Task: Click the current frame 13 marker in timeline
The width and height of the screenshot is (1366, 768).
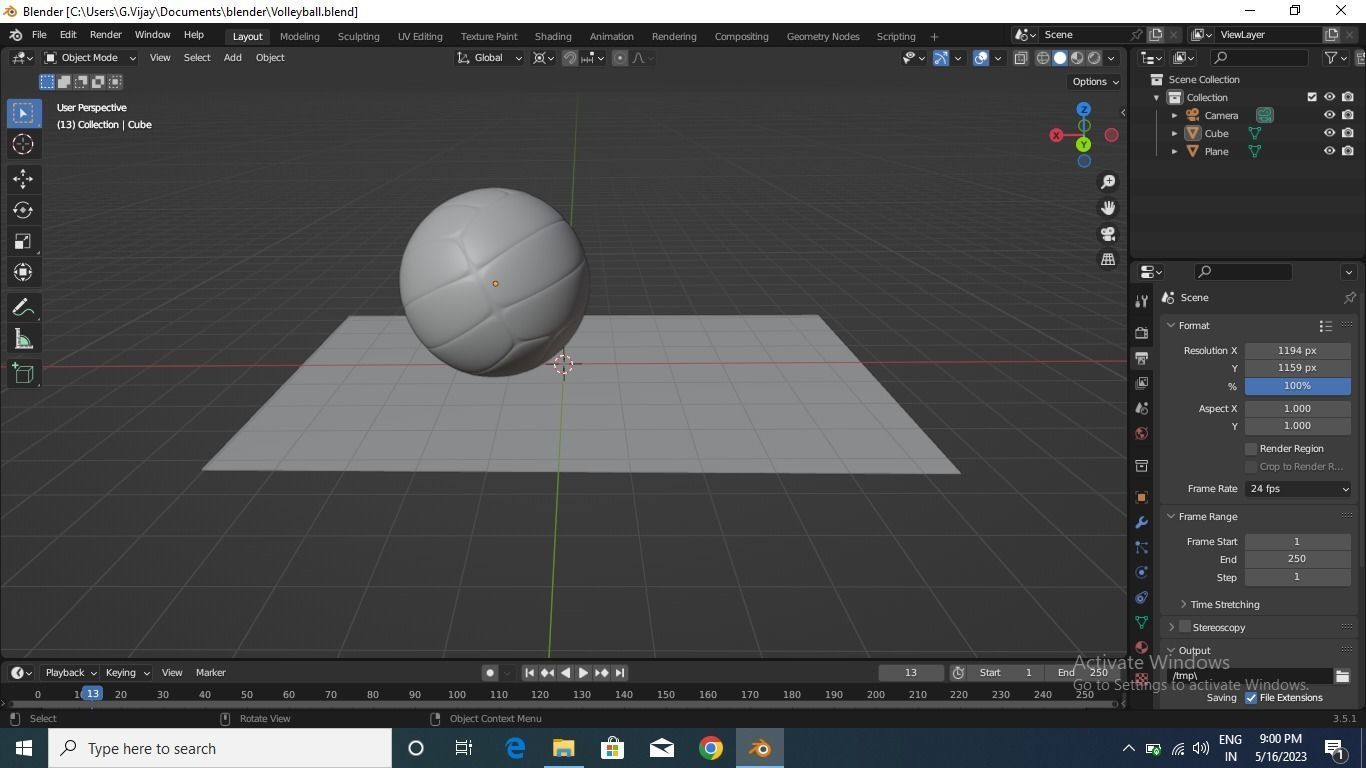Action: [92, 694]
